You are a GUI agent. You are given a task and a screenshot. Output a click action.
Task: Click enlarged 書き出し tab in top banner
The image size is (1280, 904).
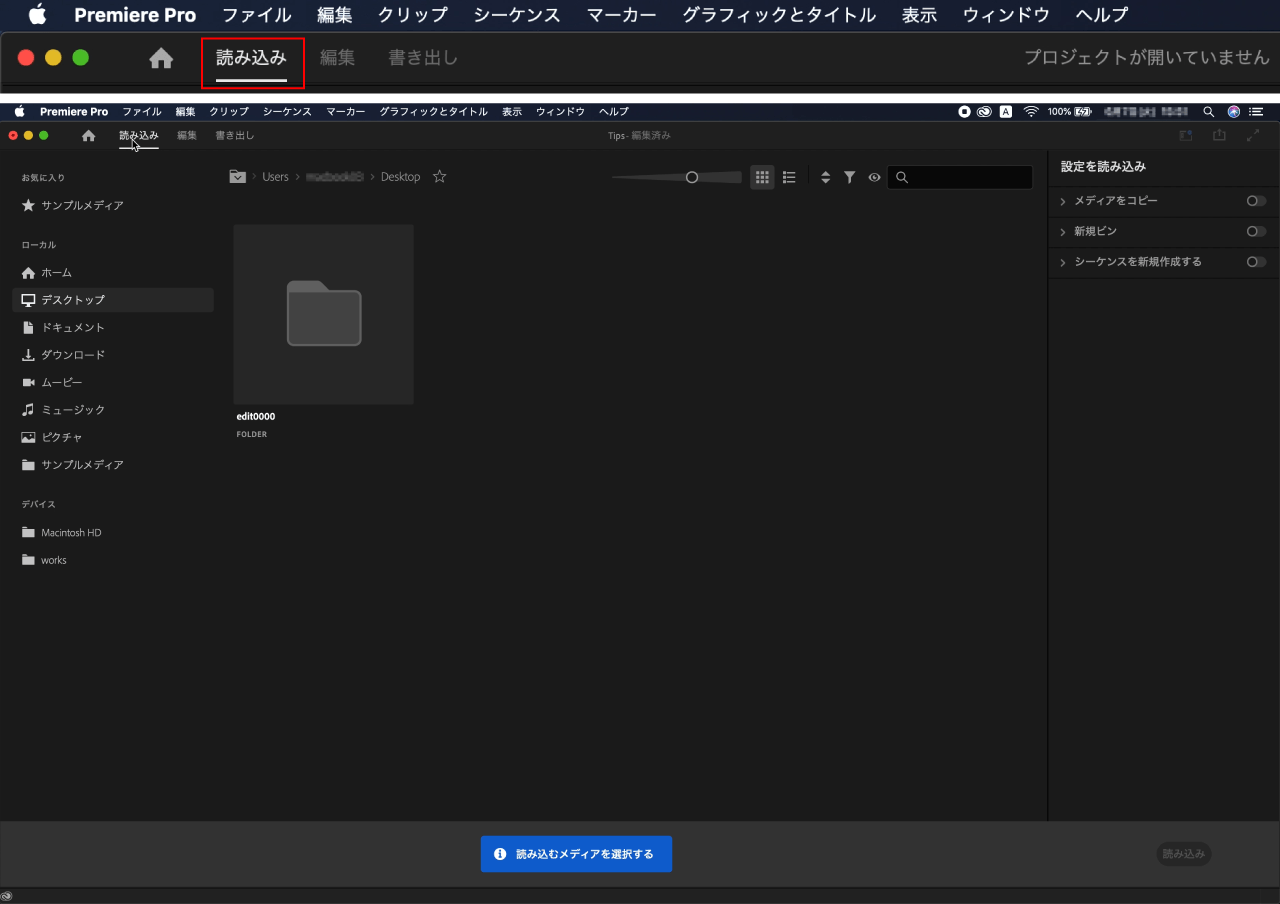(x=423, y=58)
